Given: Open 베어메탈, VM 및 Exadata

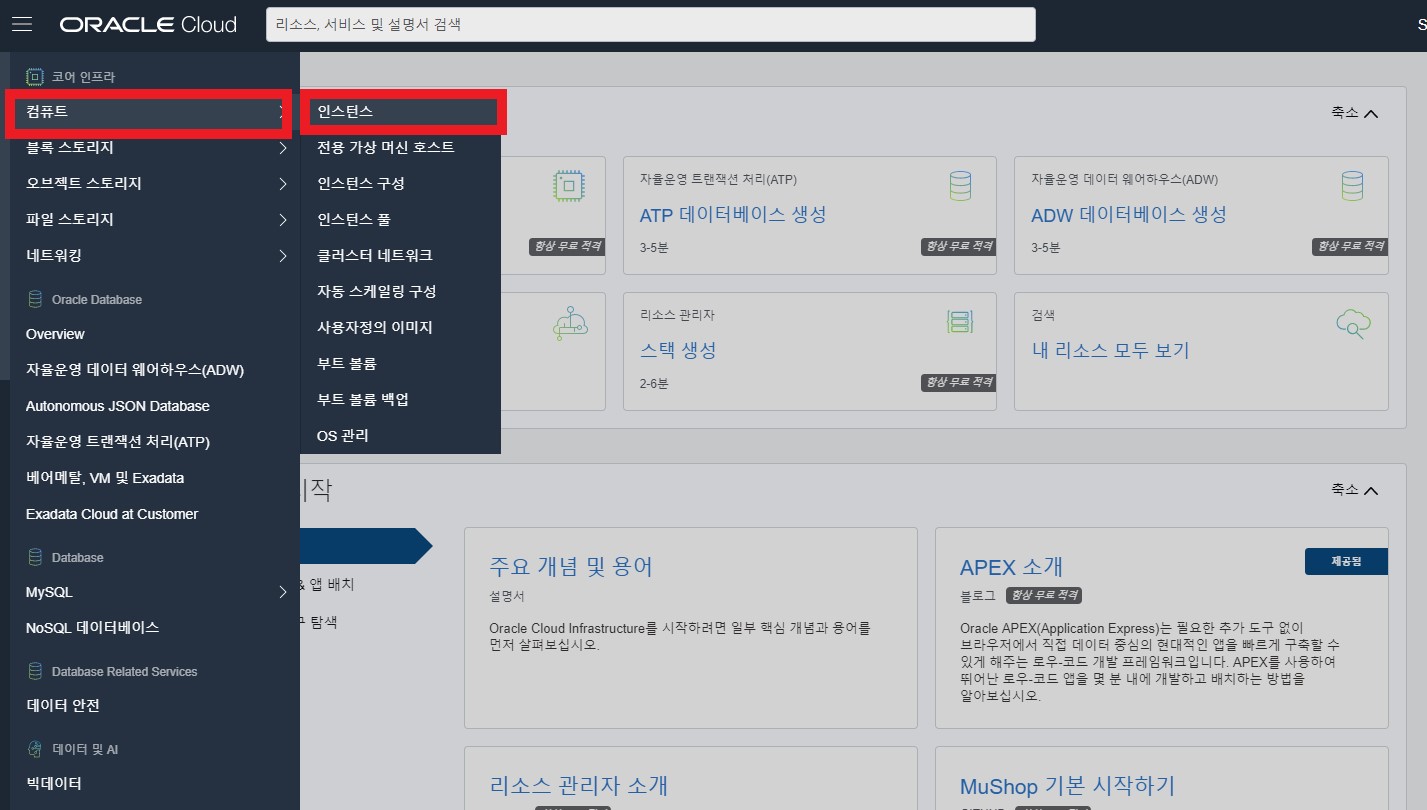Looking at the screenshot, I should [105, 478].
